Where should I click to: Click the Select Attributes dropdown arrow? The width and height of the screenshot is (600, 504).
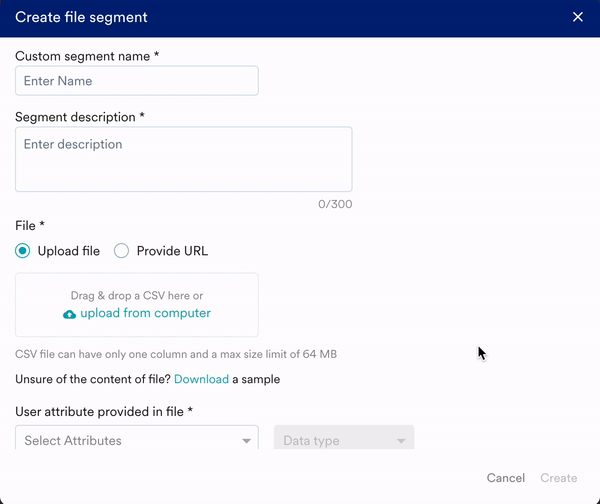pyautogui.click(x=247, y=441)
